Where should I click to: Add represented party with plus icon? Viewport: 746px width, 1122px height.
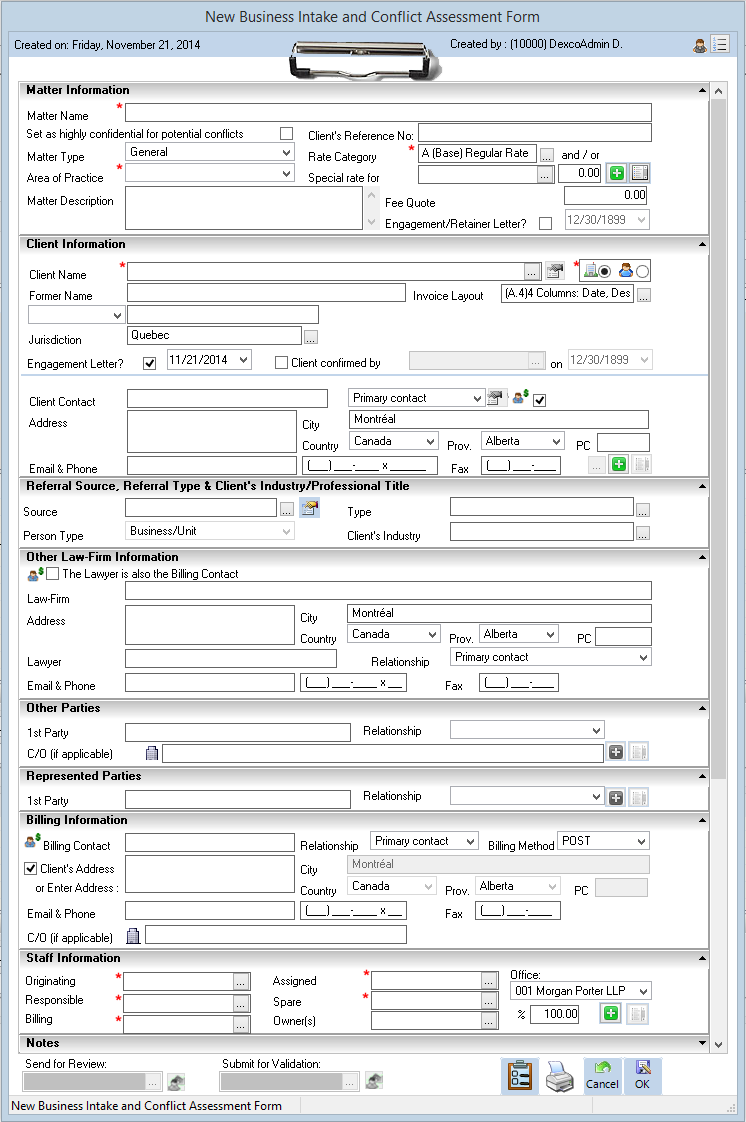coord(616,798)
